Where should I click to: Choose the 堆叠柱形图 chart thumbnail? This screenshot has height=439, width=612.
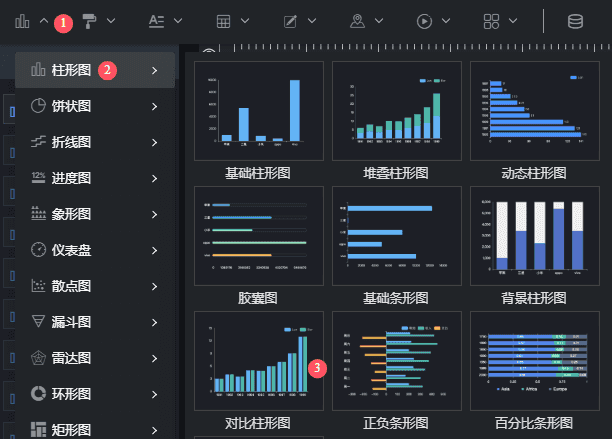tap(397, 111)
